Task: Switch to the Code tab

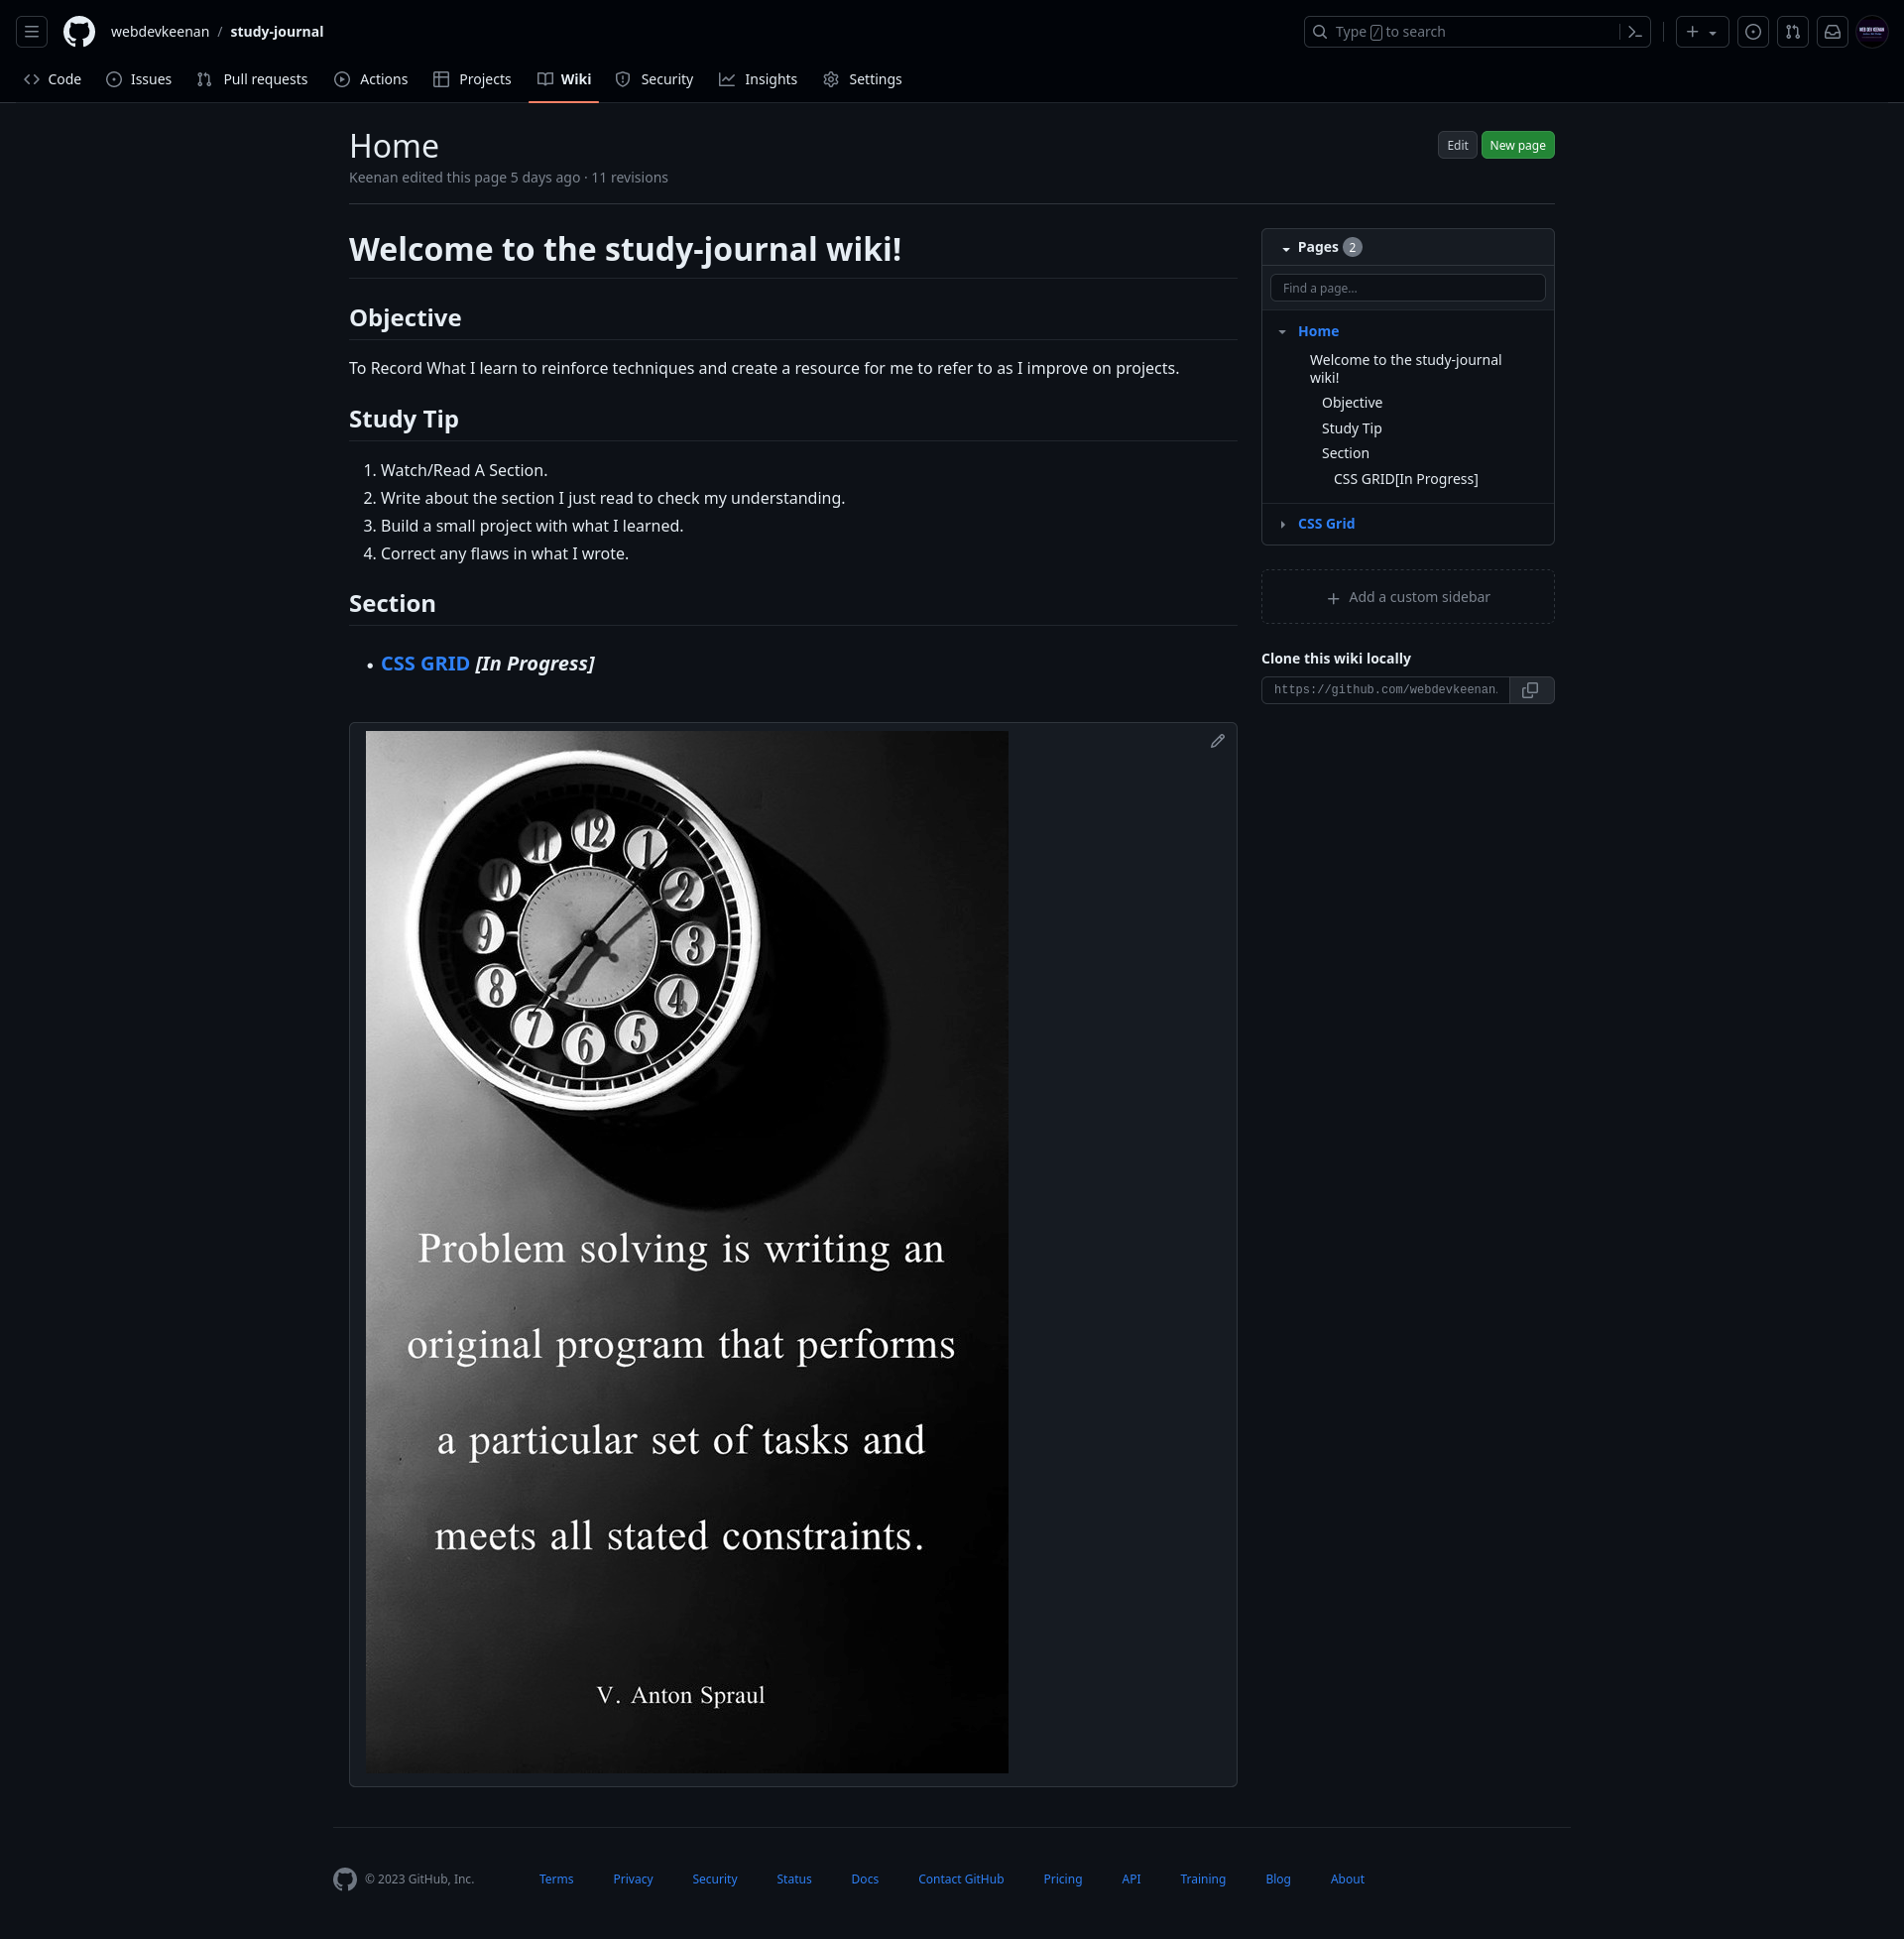Action: pos(52,79)
